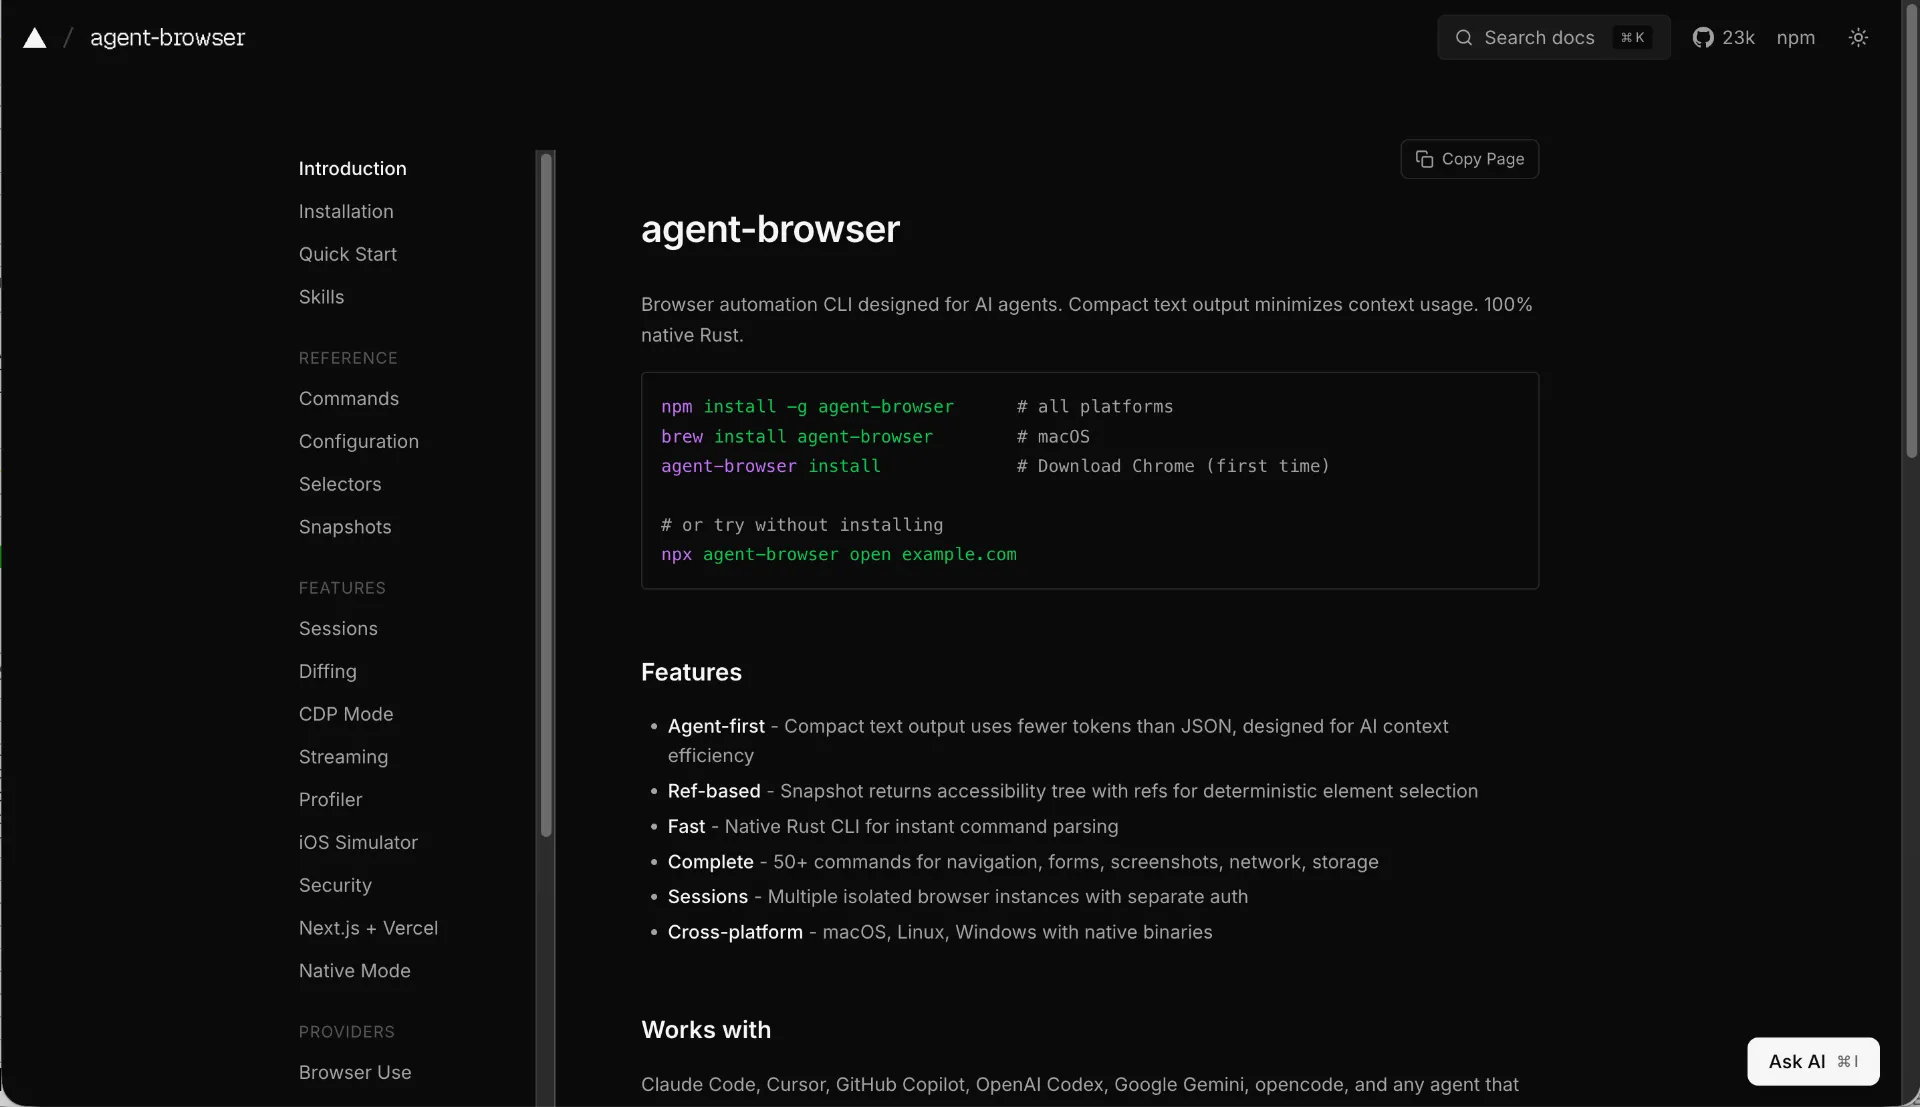Toggle light mode with the sun icon
The width and height of the screenshot is (1920, 1107).
[1860, 37]
